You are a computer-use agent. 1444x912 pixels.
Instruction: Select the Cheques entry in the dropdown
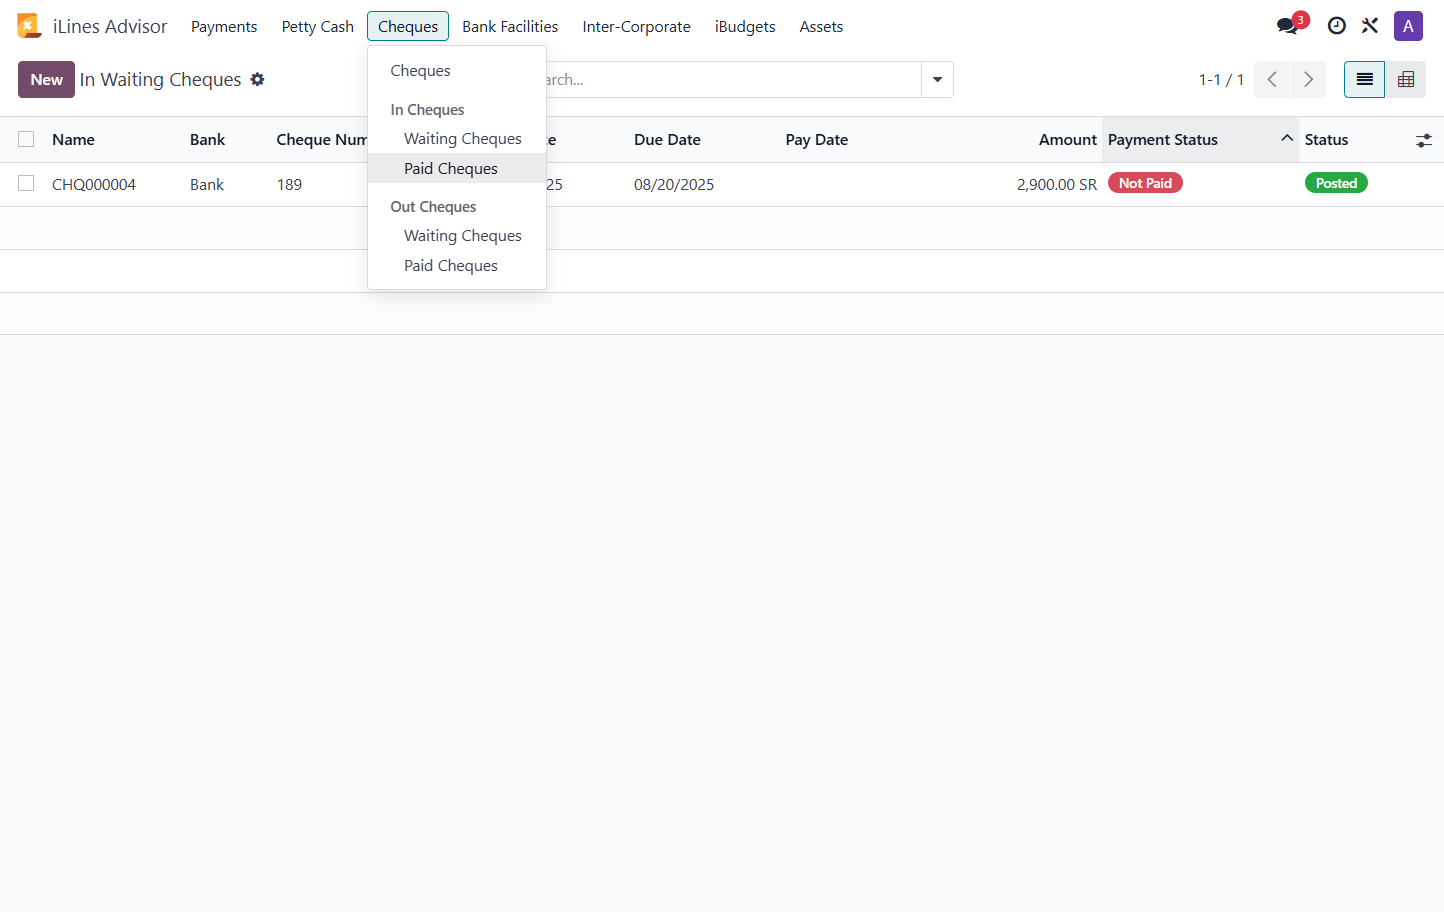click(x=457, y=71)
